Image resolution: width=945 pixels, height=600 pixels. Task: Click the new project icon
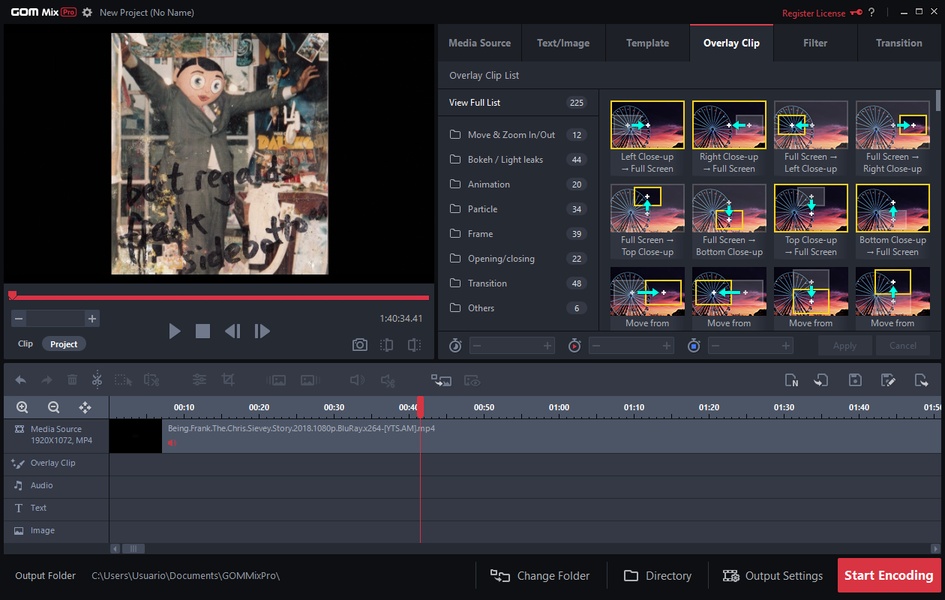coord(792,380)
